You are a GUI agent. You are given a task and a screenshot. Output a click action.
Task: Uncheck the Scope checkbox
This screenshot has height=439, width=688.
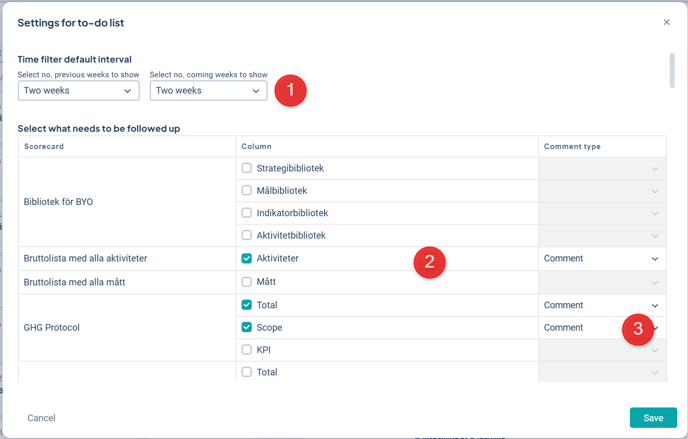[247, 327]
